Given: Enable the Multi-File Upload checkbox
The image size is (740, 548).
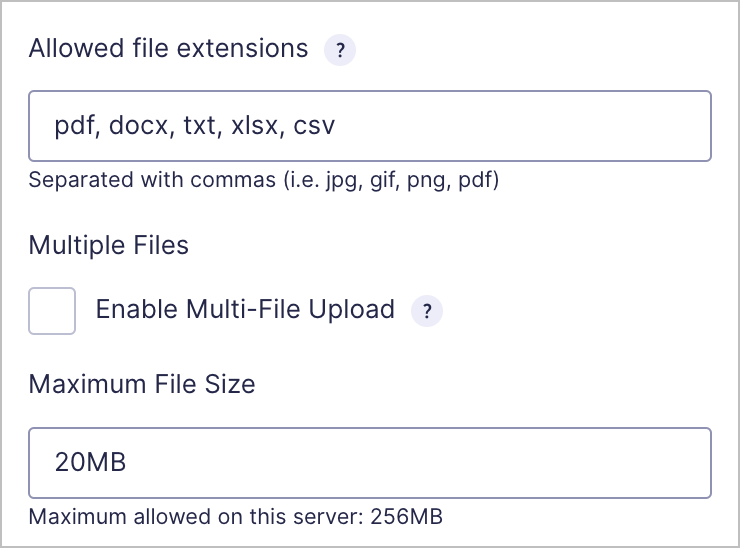Looking at the screenshot, I should click(52, 311).
